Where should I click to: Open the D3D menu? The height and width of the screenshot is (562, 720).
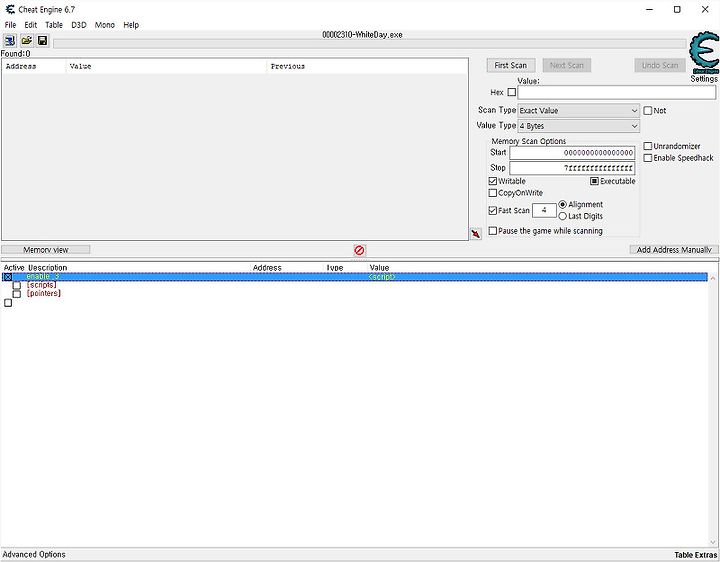[79, 25]
